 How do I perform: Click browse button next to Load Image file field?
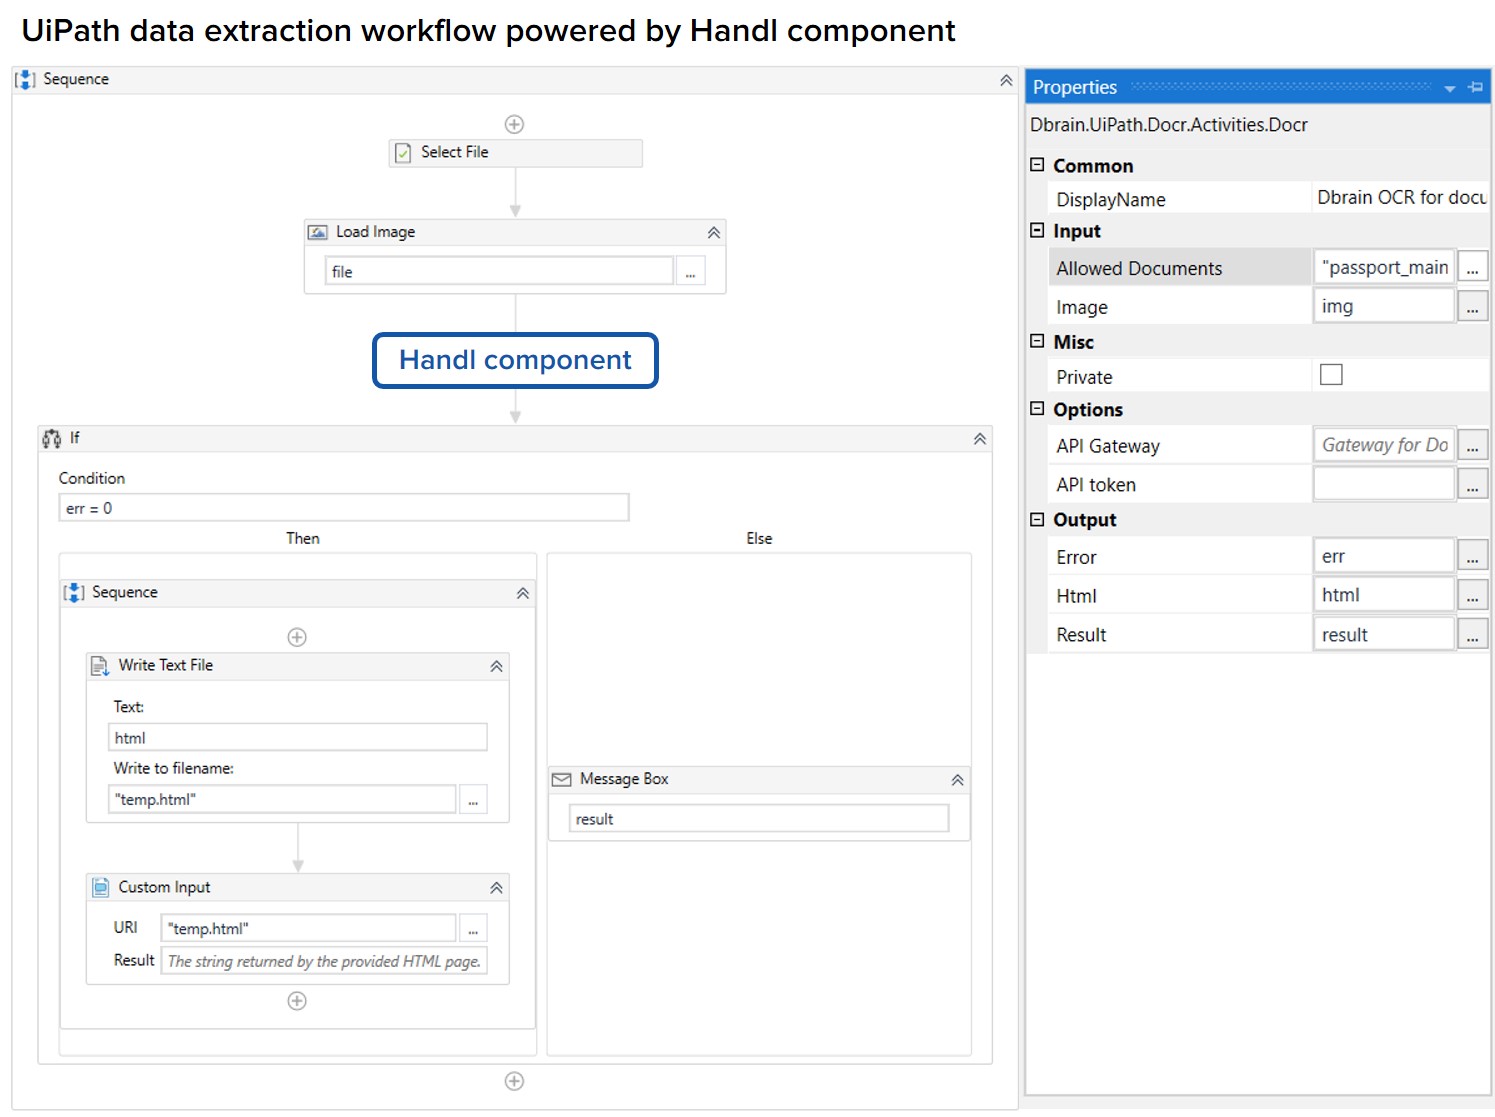pyautogui.click(x=691, y=271)
